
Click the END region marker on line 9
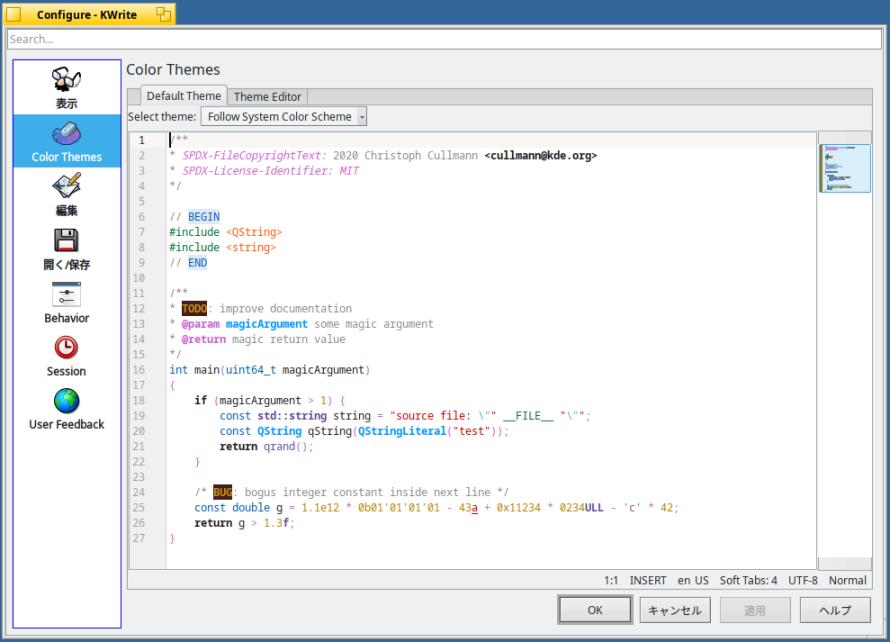point(198,262)
